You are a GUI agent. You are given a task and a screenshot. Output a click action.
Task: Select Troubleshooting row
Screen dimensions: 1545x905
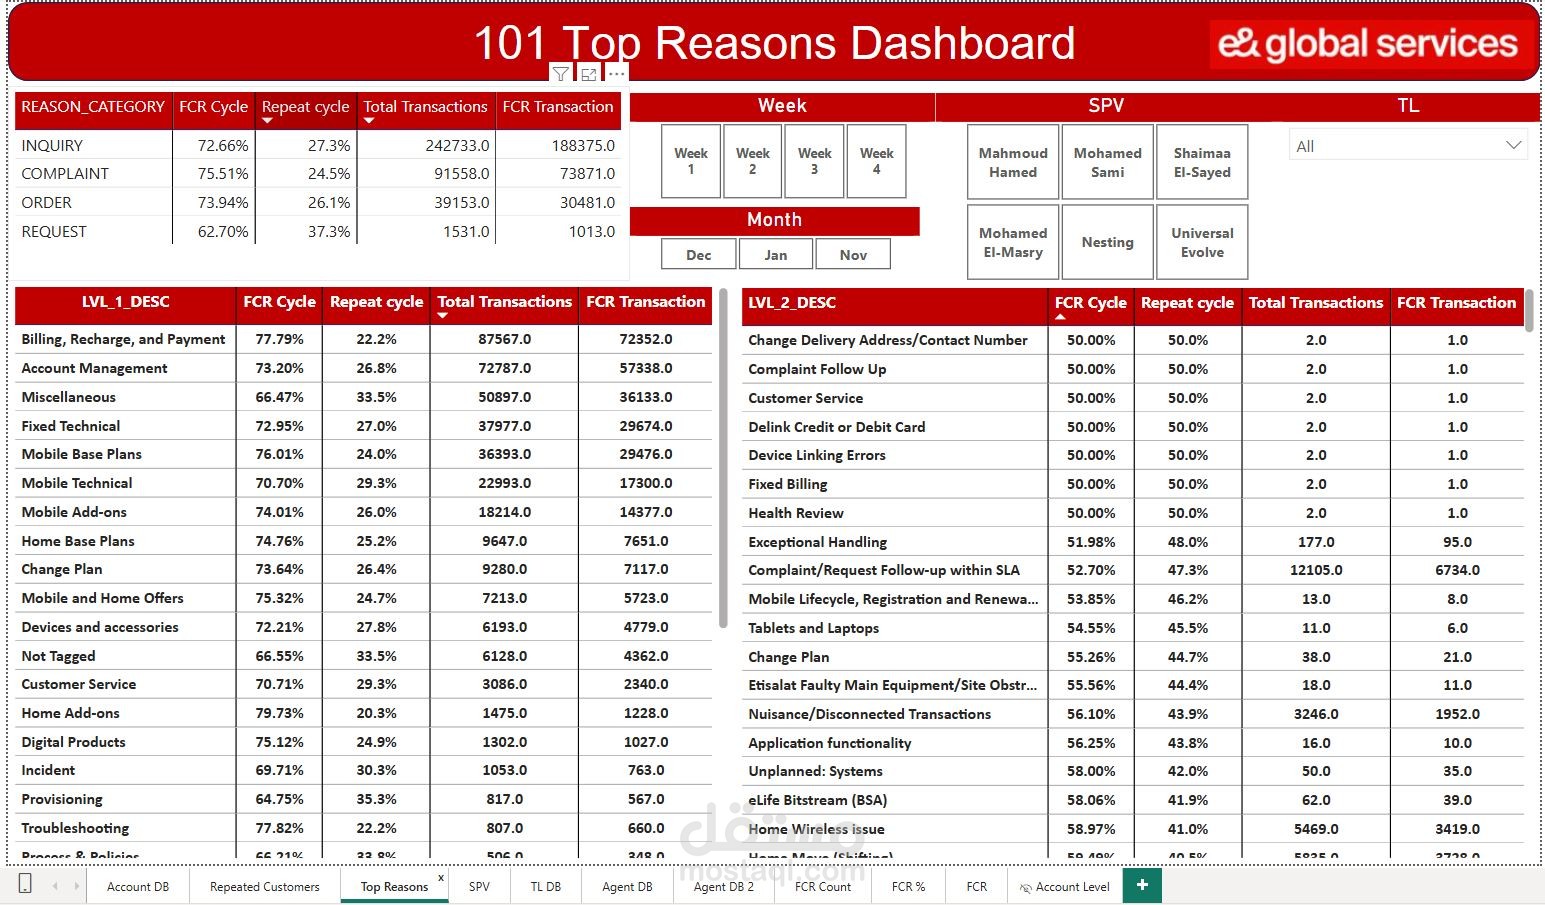(364, 828)
